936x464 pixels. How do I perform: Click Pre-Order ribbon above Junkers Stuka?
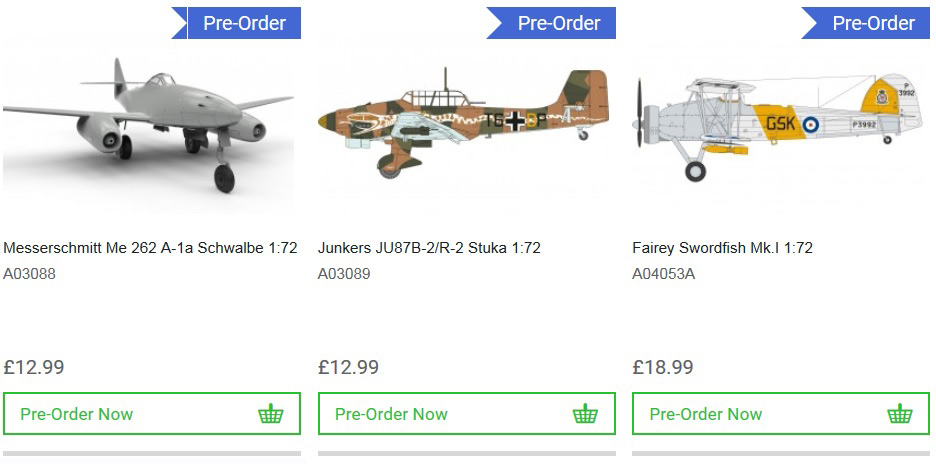(x=558, y=23)
